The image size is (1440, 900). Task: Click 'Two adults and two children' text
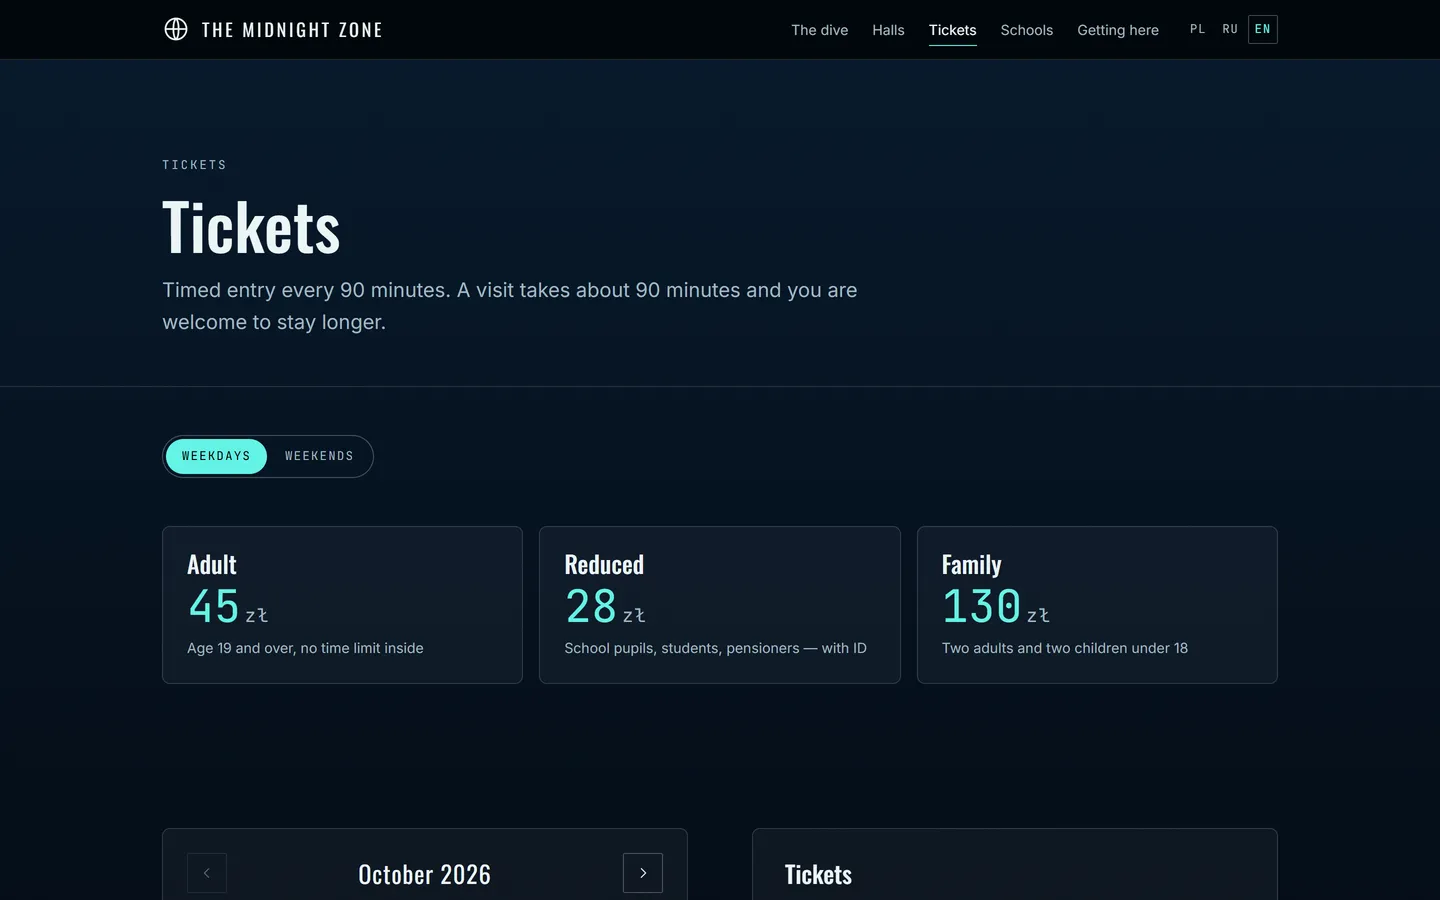(1065, 648)
